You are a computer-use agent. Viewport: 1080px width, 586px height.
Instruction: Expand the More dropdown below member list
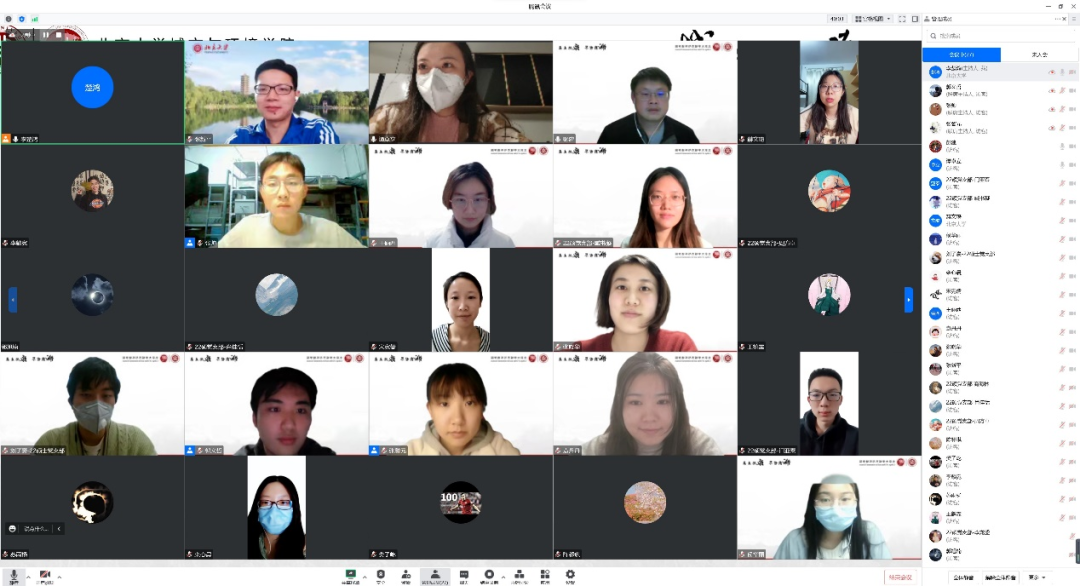tap(1034, 577)
